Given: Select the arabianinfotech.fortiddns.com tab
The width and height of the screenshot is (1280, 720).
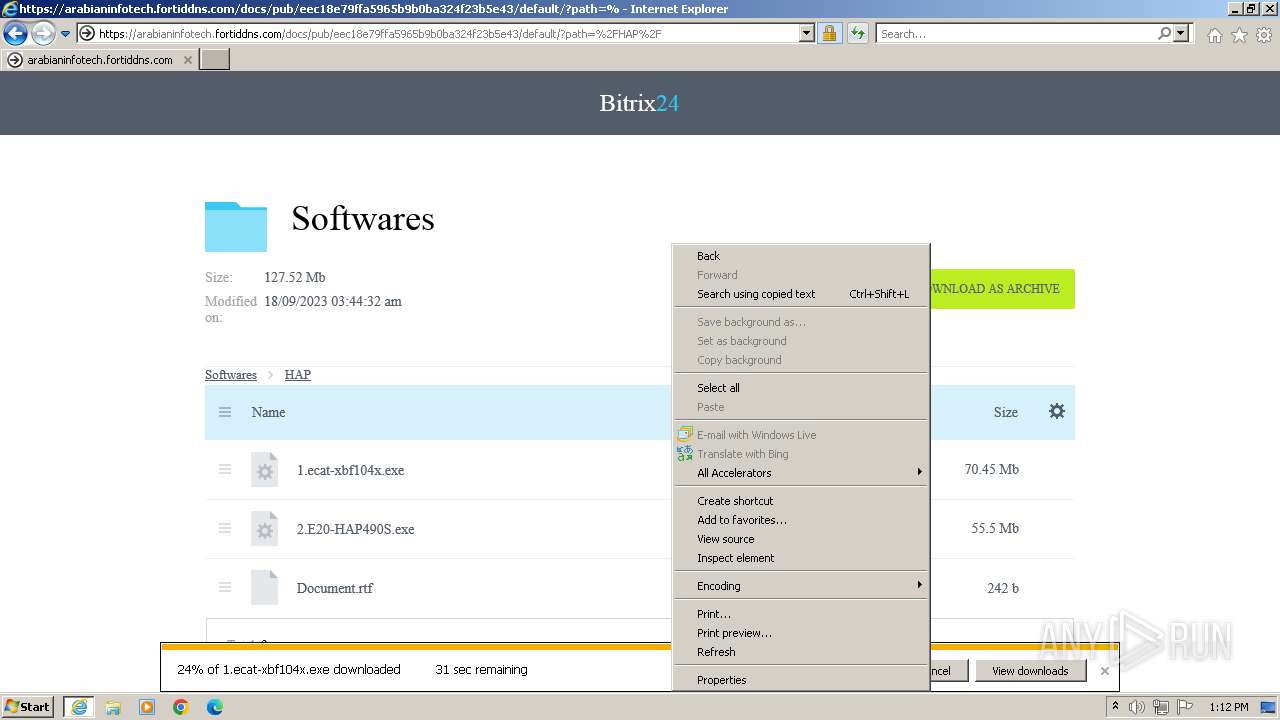Looking at the screenshot, I should 99,60.
